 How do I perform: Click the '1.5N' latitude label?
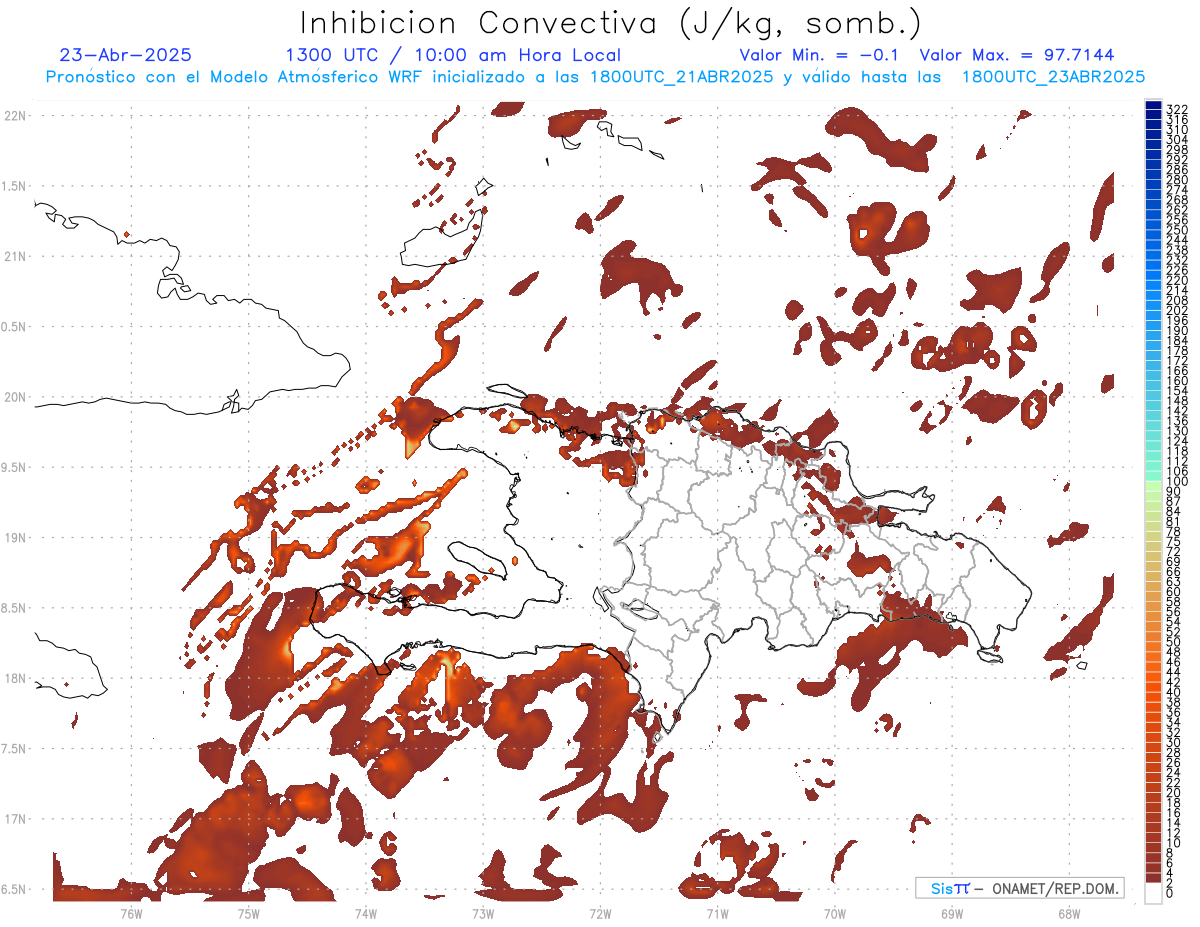[14, 186]
